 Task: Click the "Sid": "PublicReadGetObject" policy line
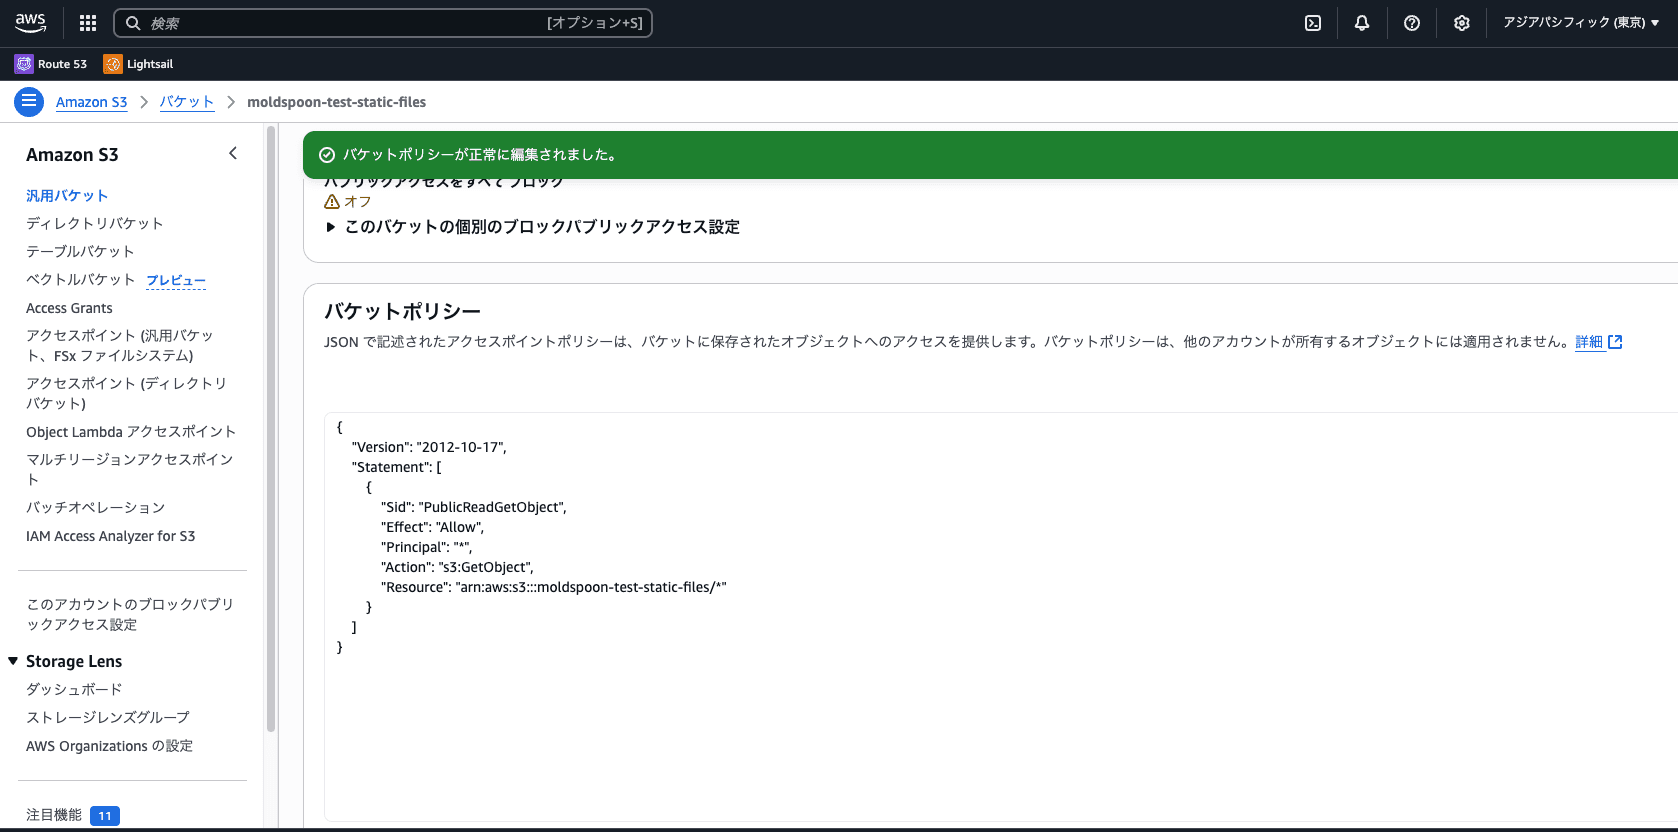[x=474, y=507]
